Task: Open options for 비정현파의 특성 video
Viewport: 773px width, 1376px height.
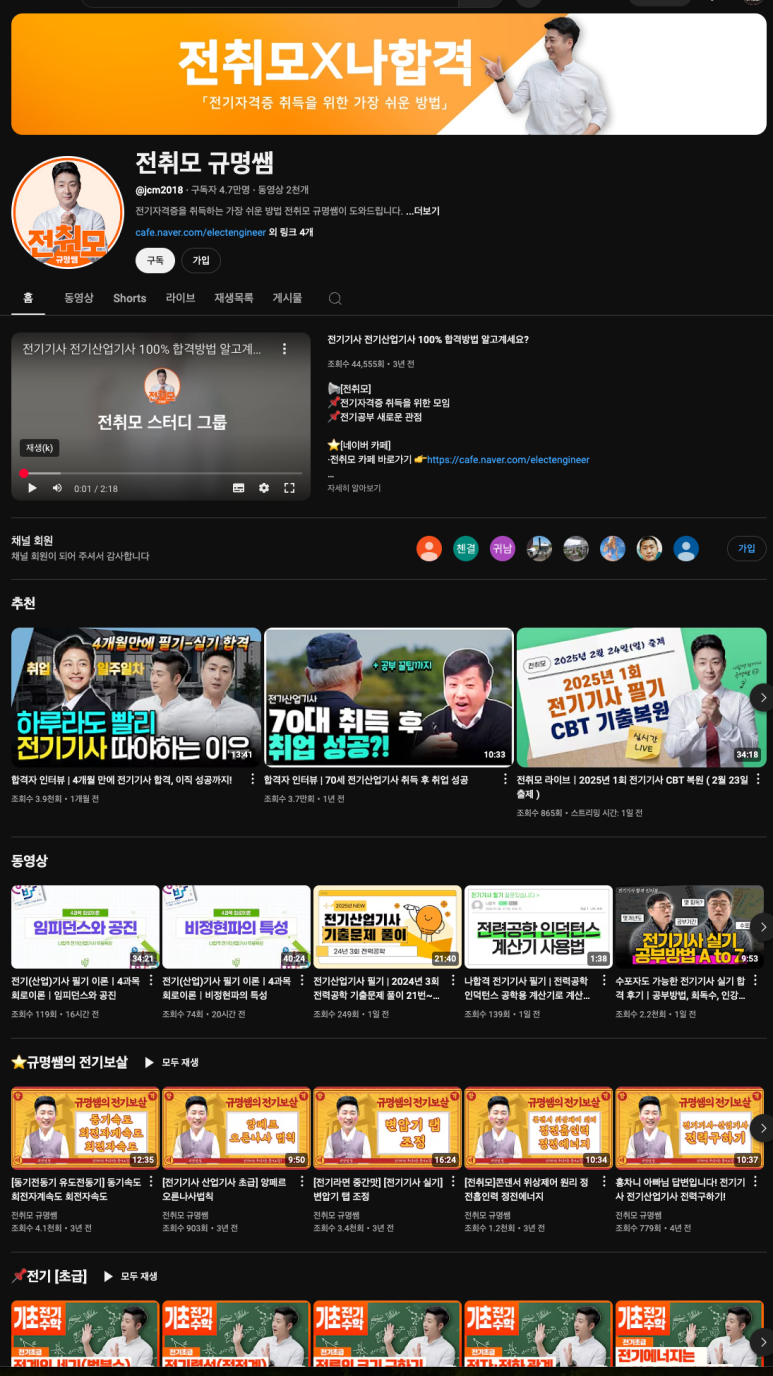Action: (302, 982)
